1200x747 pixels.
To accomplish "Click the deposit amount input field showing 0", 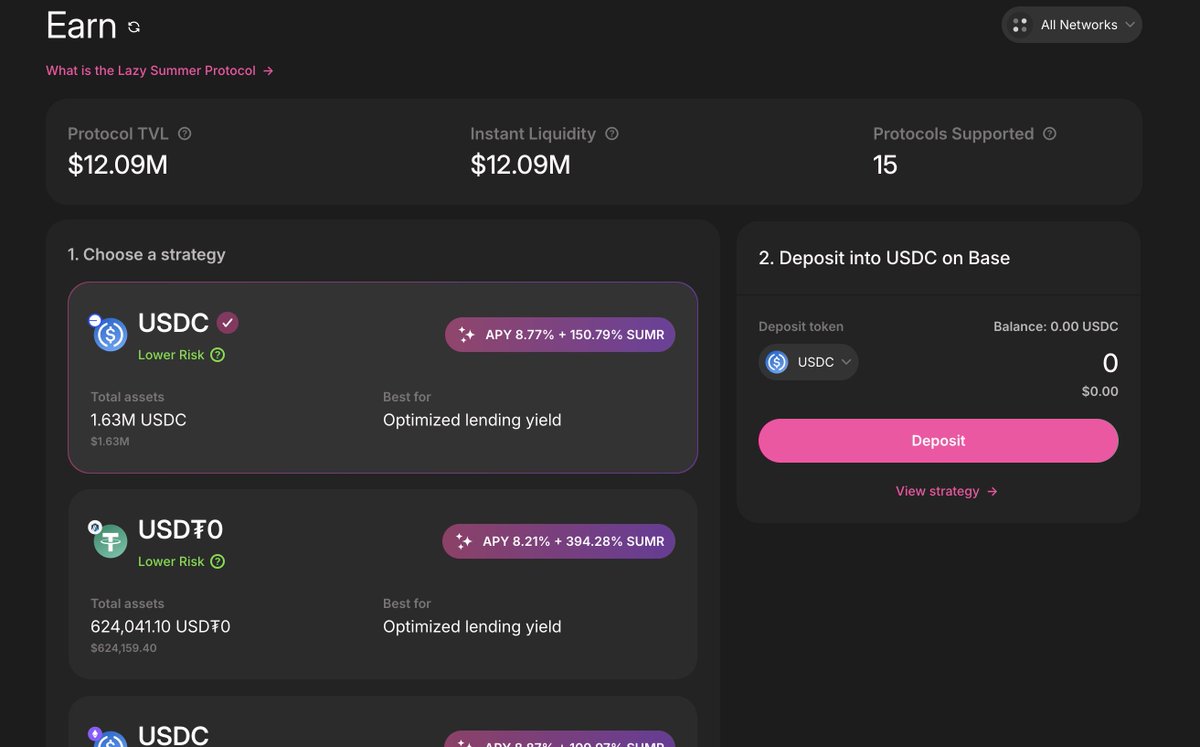I will (x=1109, y=363).
